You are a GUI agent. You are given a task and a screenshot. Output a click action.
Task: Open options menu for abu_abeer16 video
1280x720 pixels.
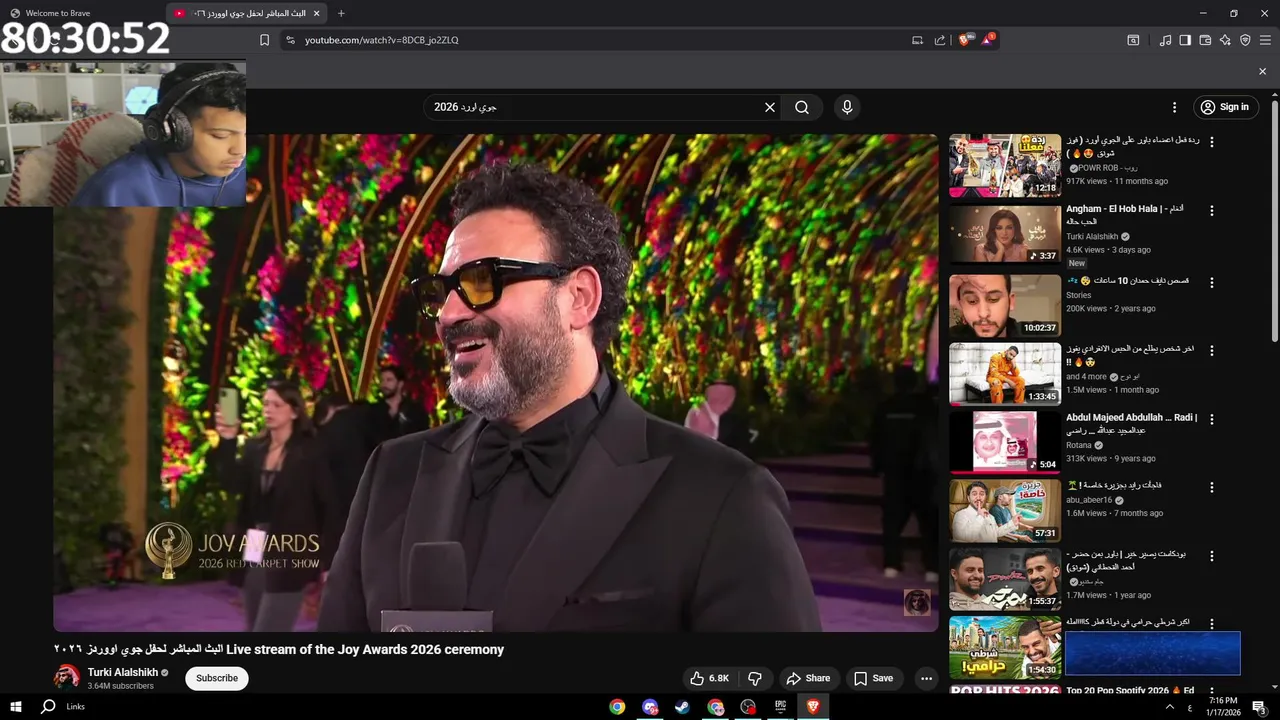click(x=1212, y=488)
